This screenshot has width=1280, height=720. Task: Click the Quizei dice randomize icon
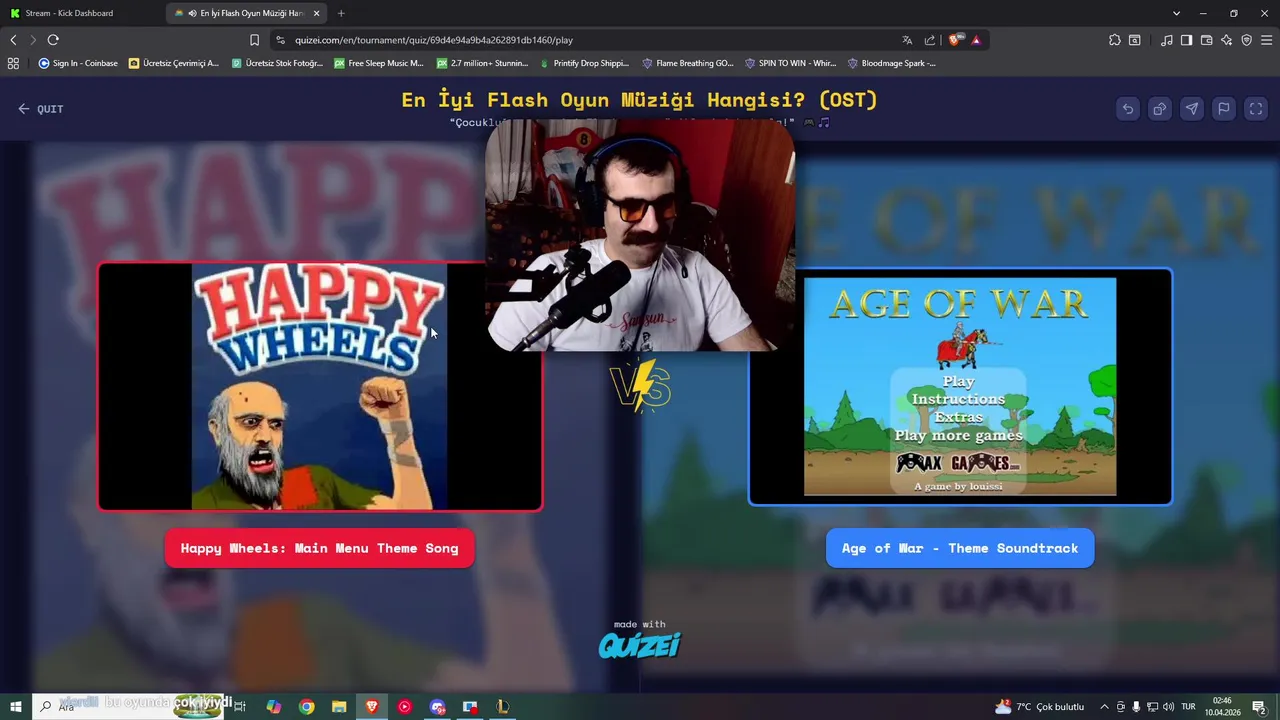(x=1160, y=109)
